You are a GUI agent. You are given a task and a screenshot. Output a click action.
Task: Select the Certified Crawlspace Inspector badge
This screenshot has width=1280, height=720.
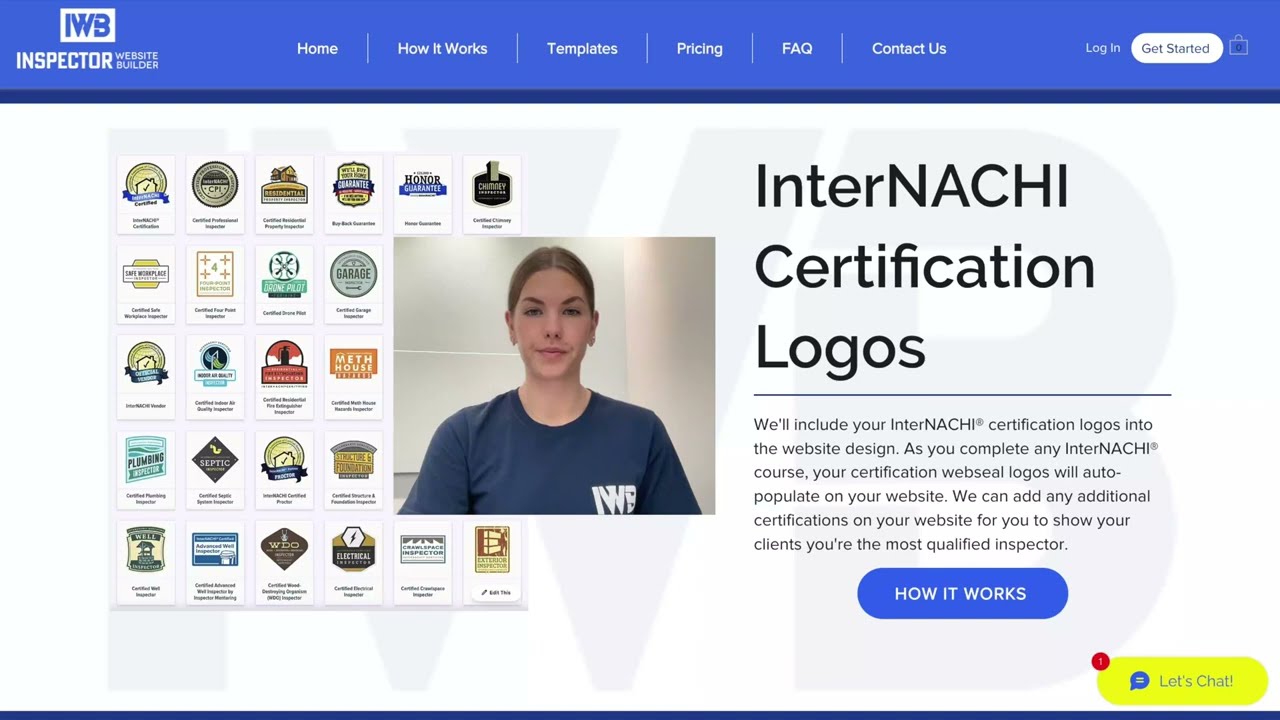(422, 562)
